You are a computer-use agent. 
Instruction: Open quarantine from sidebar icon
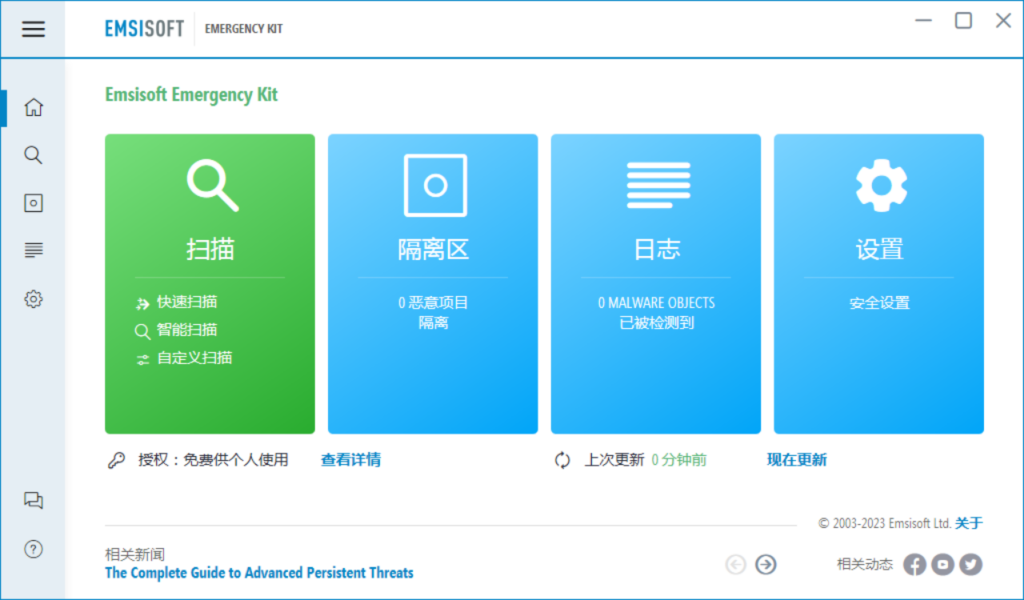33,203
